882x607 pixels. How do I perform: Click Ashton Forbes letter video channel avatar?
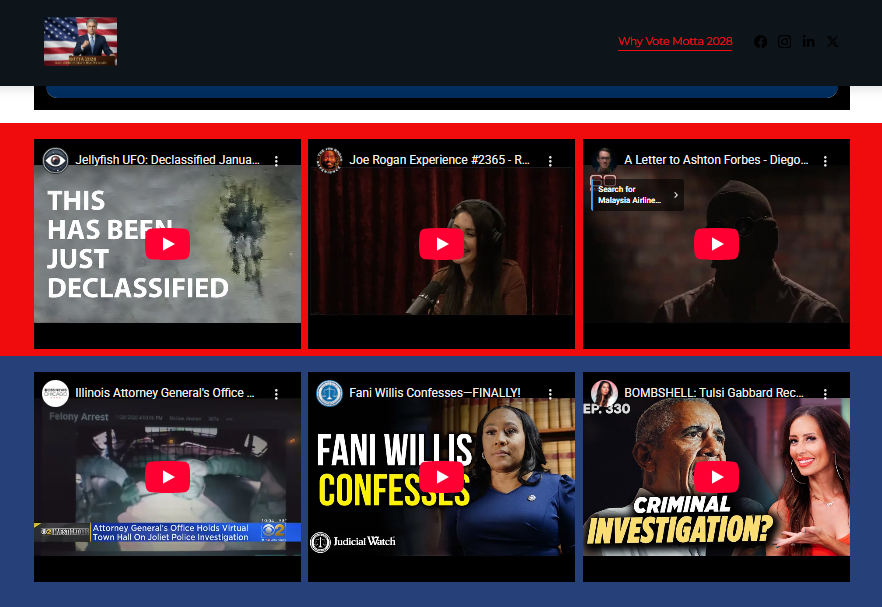pyautogui.click(x=605, y=160)
